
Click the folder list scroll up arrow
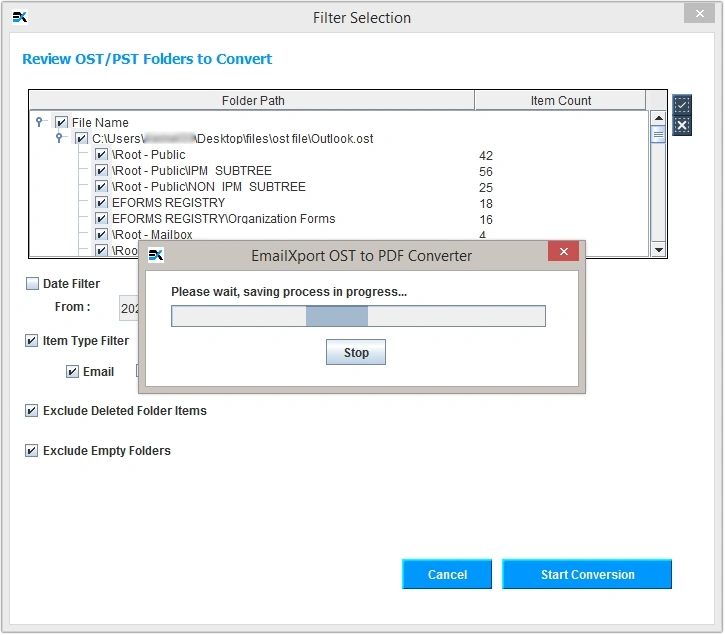[x=658, y=118]
